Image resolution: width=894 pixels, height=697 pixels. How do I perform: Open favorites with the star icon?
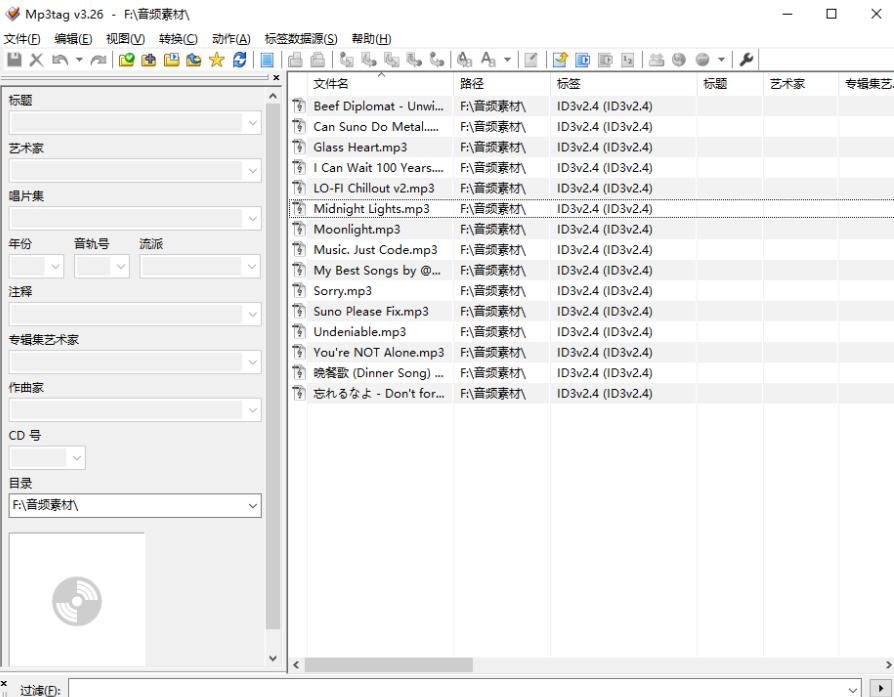[217, 59]
